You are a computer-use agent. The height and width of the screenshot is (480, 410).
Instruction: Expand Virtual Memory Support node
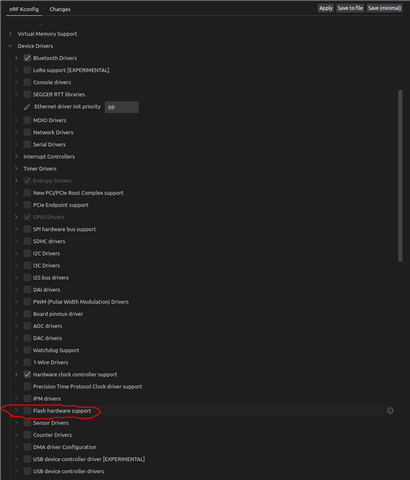coord(10,34)
